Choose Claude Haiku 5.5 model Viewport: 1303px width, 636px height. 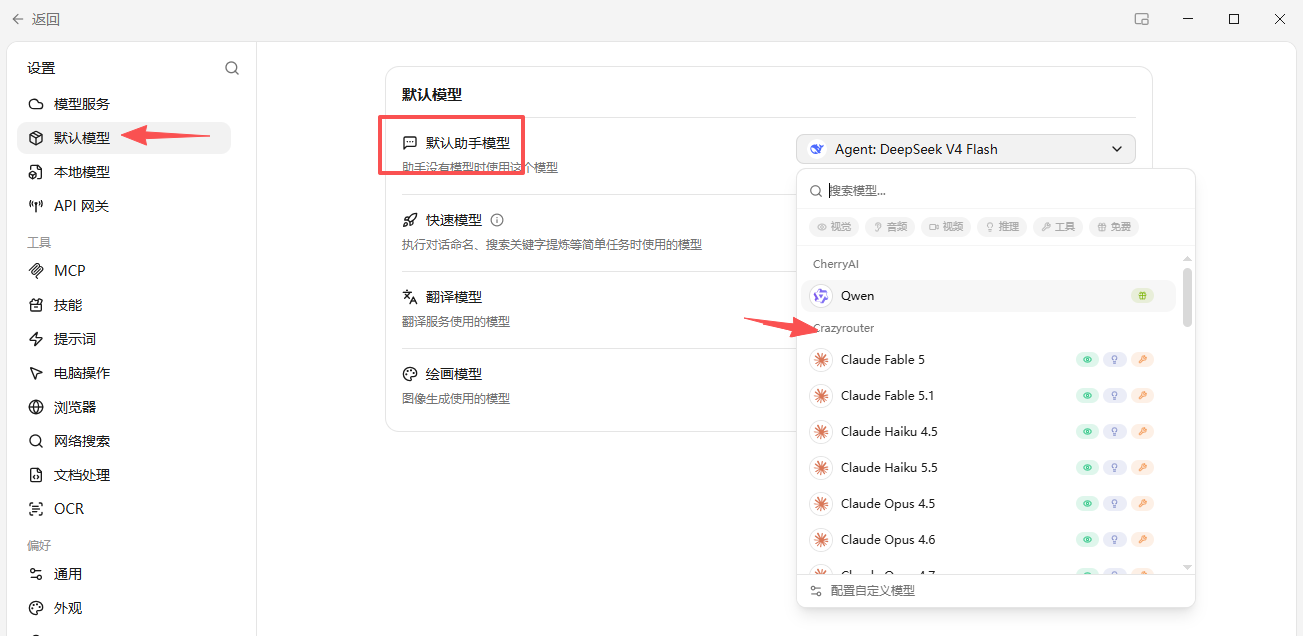988,468
